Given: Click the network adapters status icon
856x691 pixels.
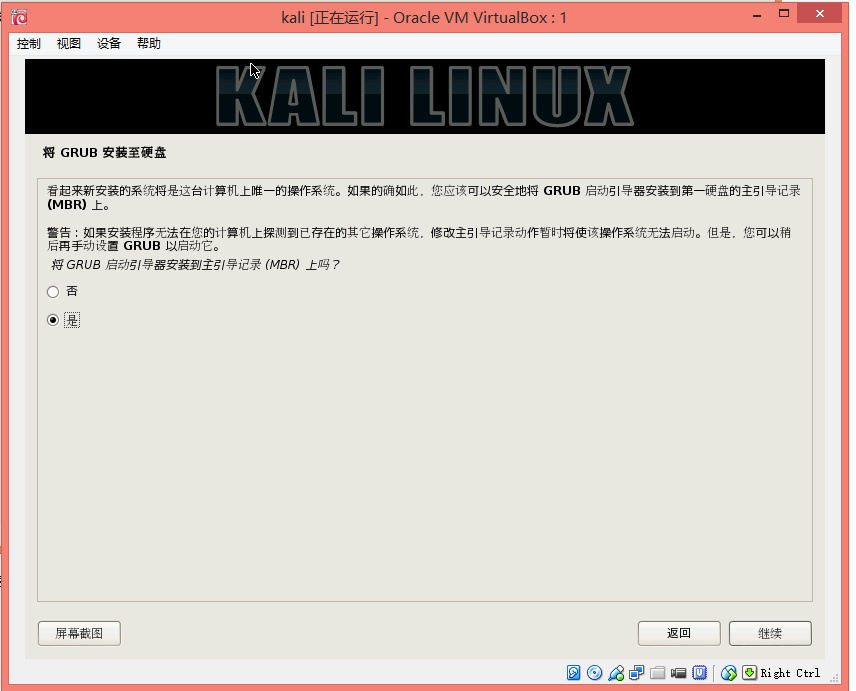Looking at the screenshot, I should coord(637,672).
